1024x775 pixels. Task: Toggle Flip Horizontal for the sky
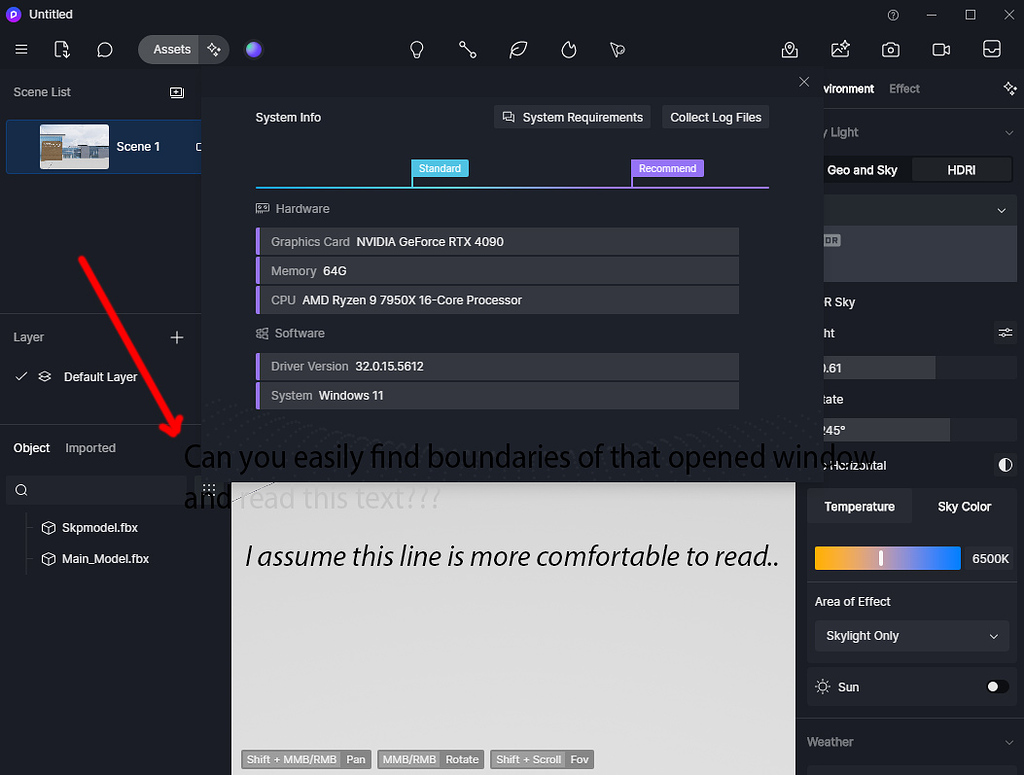tap(1006, 465)
